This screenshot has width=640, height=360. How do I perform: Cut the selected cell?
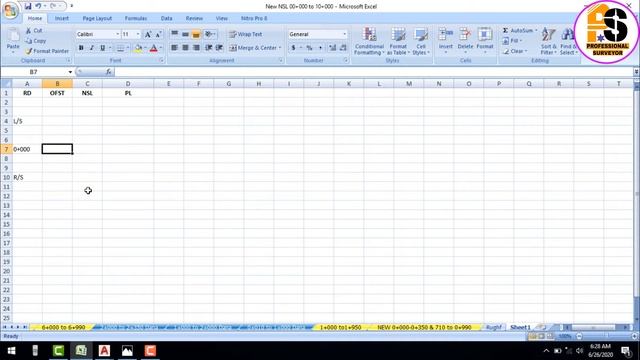click(34, 31)
